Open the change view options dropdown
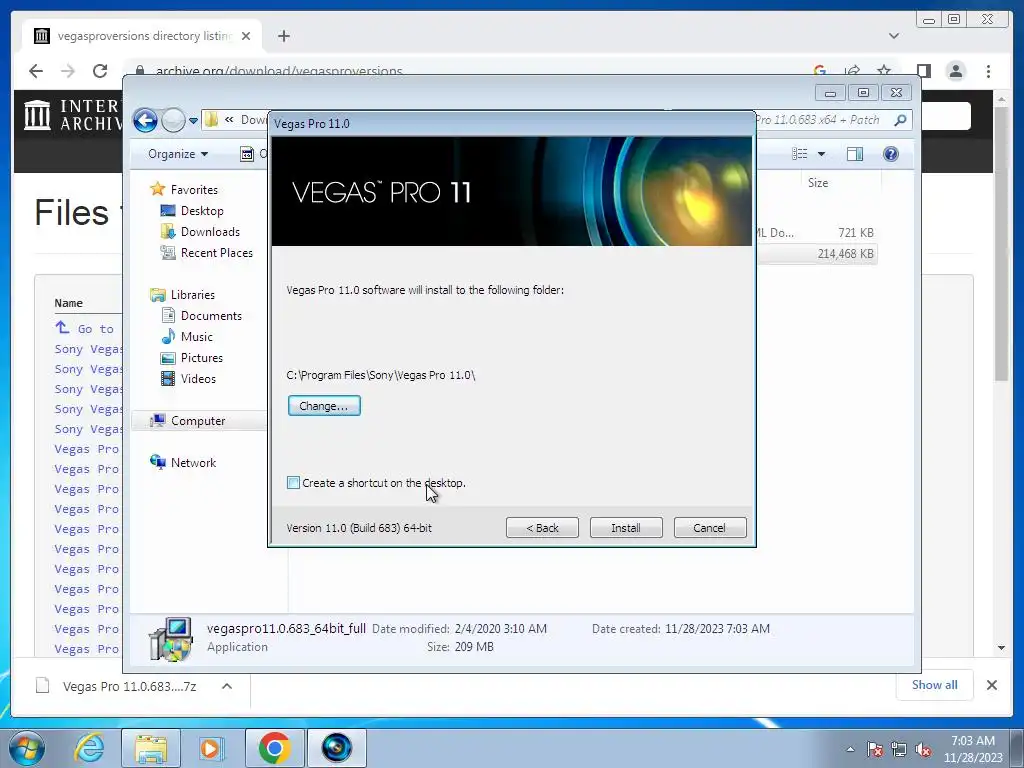The height and width of the screenshot is (768, 1024). [x=822, y=154]
